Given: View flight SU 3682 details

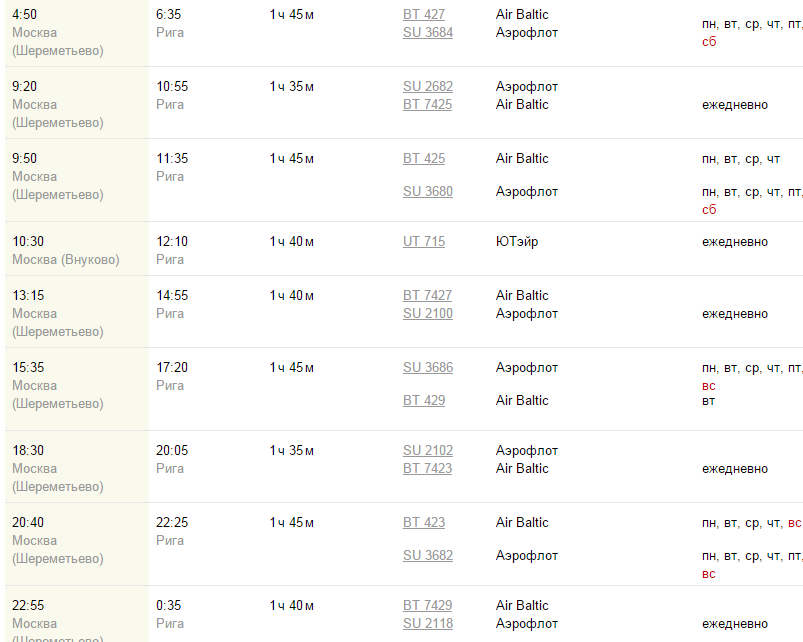Looking at the screenshot, I should pyautogui.click(x=428, y=556).
